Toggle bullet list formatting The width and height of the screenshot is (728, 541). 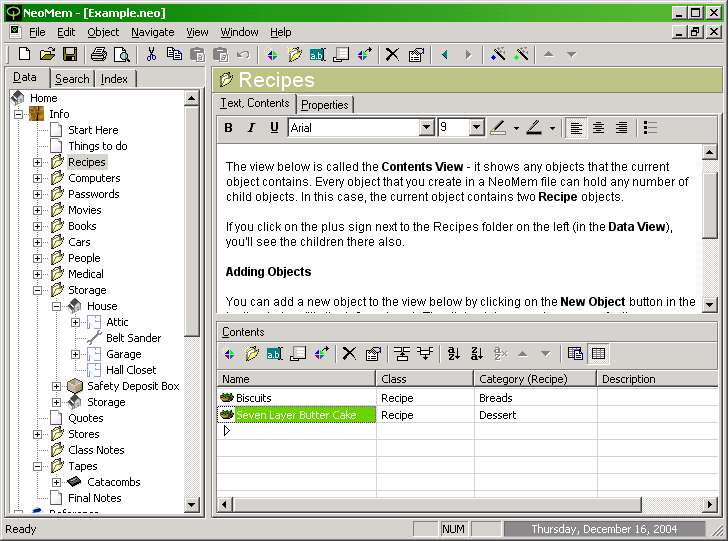650,128
